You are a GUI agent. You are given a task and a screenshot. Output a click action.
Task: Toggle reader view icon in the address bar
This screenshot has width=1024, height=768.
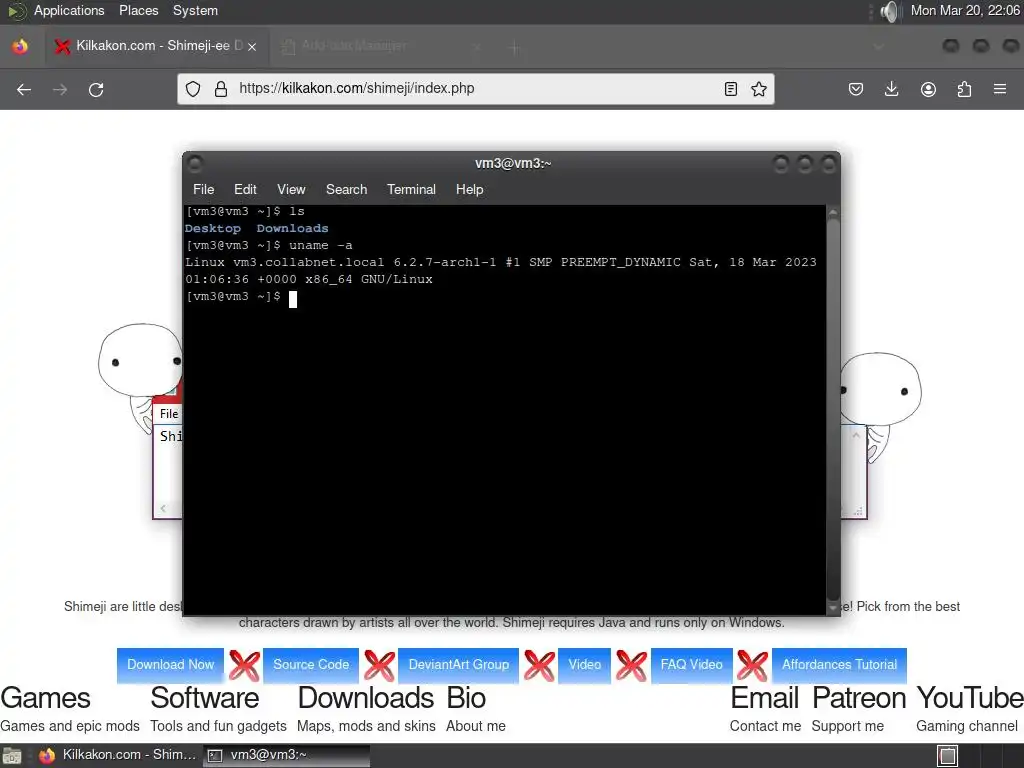tap(731, 89)
